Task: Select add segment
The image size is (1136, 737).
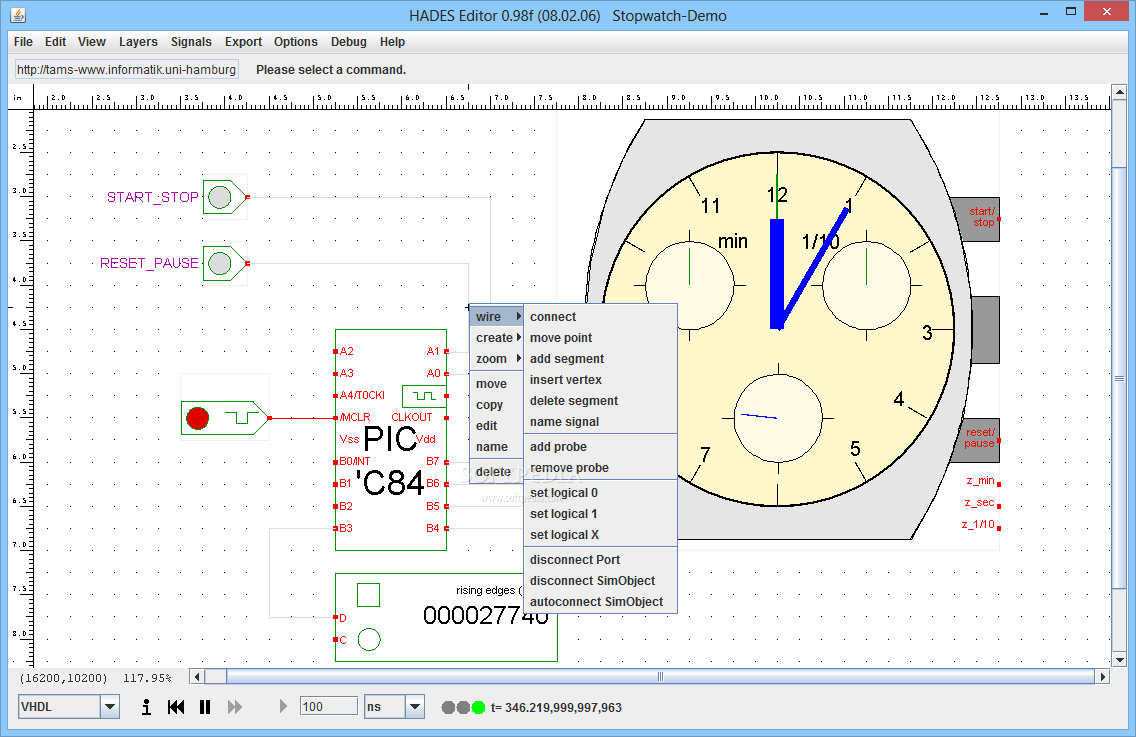Action: [600, 359]
